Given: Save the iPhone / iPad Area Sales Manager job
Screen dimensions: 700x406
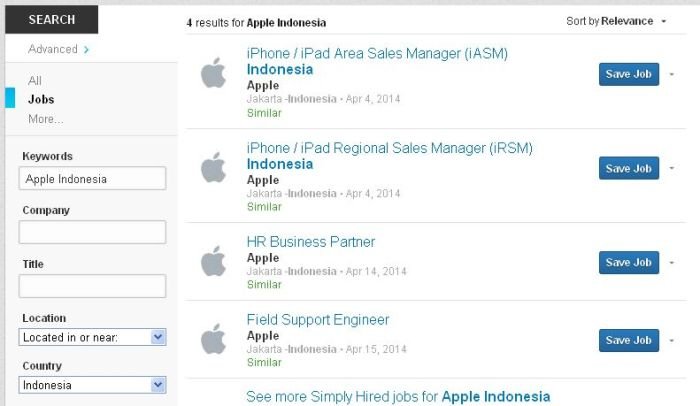Looking at the screenshot, I should (629, 74).
